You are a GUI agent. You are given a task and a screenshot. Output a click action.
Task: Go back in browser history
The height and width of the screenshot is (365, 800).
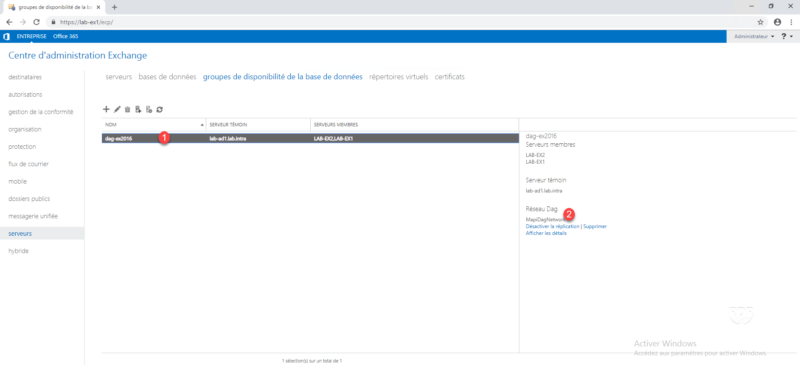coord(9,22)
